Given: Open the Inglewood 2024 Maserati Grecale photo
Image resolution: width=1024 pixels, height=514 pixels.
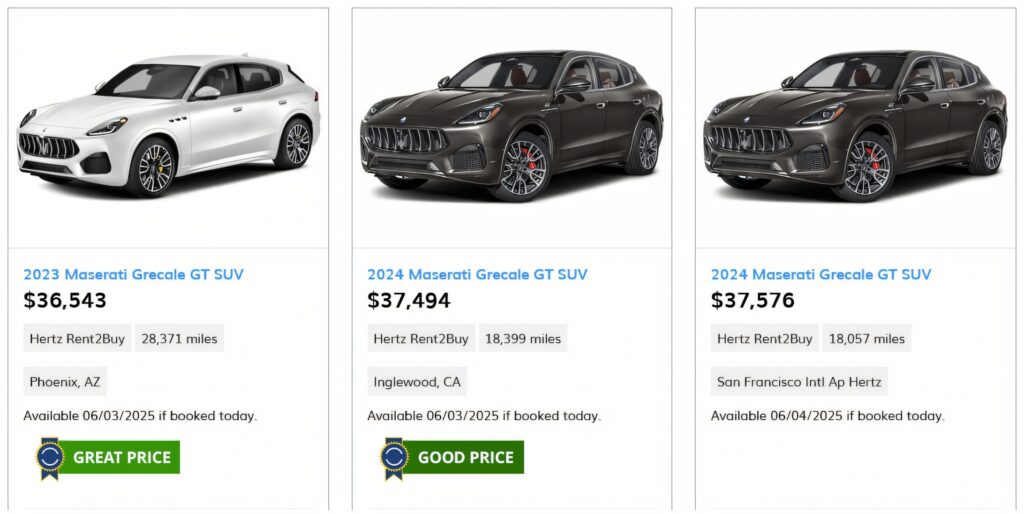Looking at the screenshot, I should [511, 125].
